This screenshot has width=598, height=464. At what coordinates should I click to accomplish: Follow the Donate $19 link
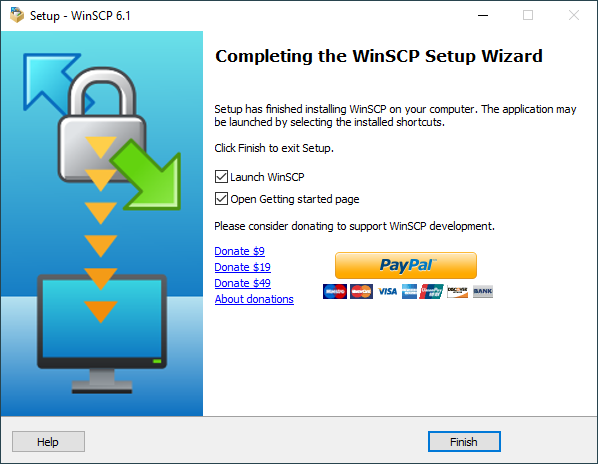[x=242, y=267]
